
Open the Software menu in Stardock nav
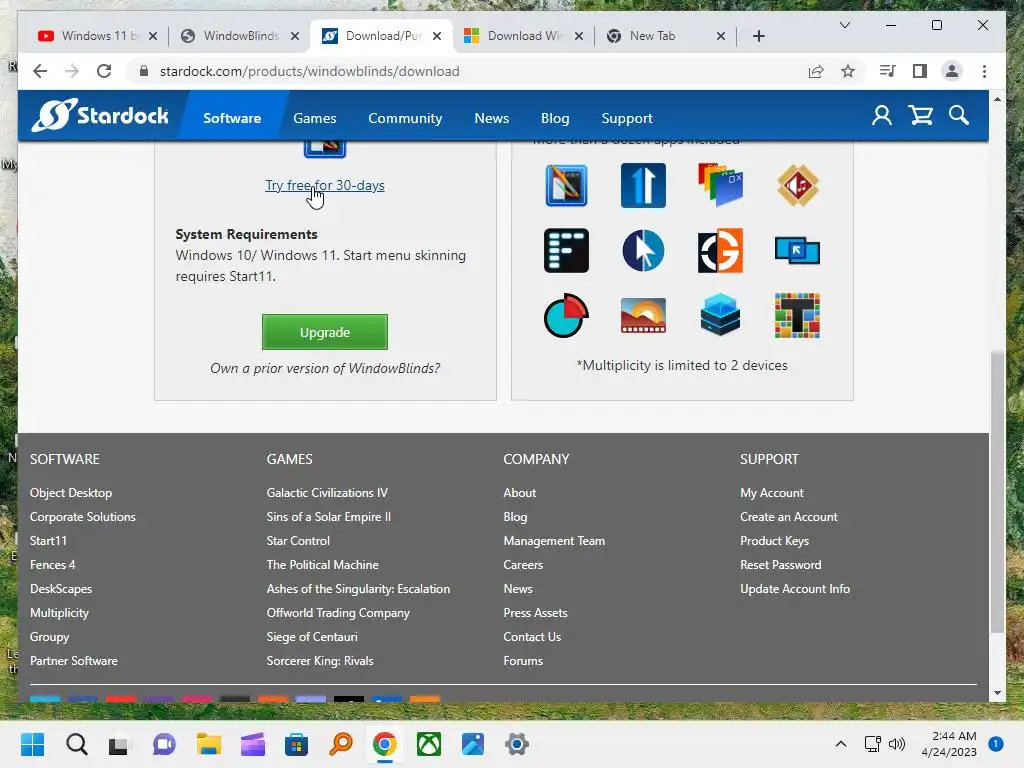[x=232, y=118]
